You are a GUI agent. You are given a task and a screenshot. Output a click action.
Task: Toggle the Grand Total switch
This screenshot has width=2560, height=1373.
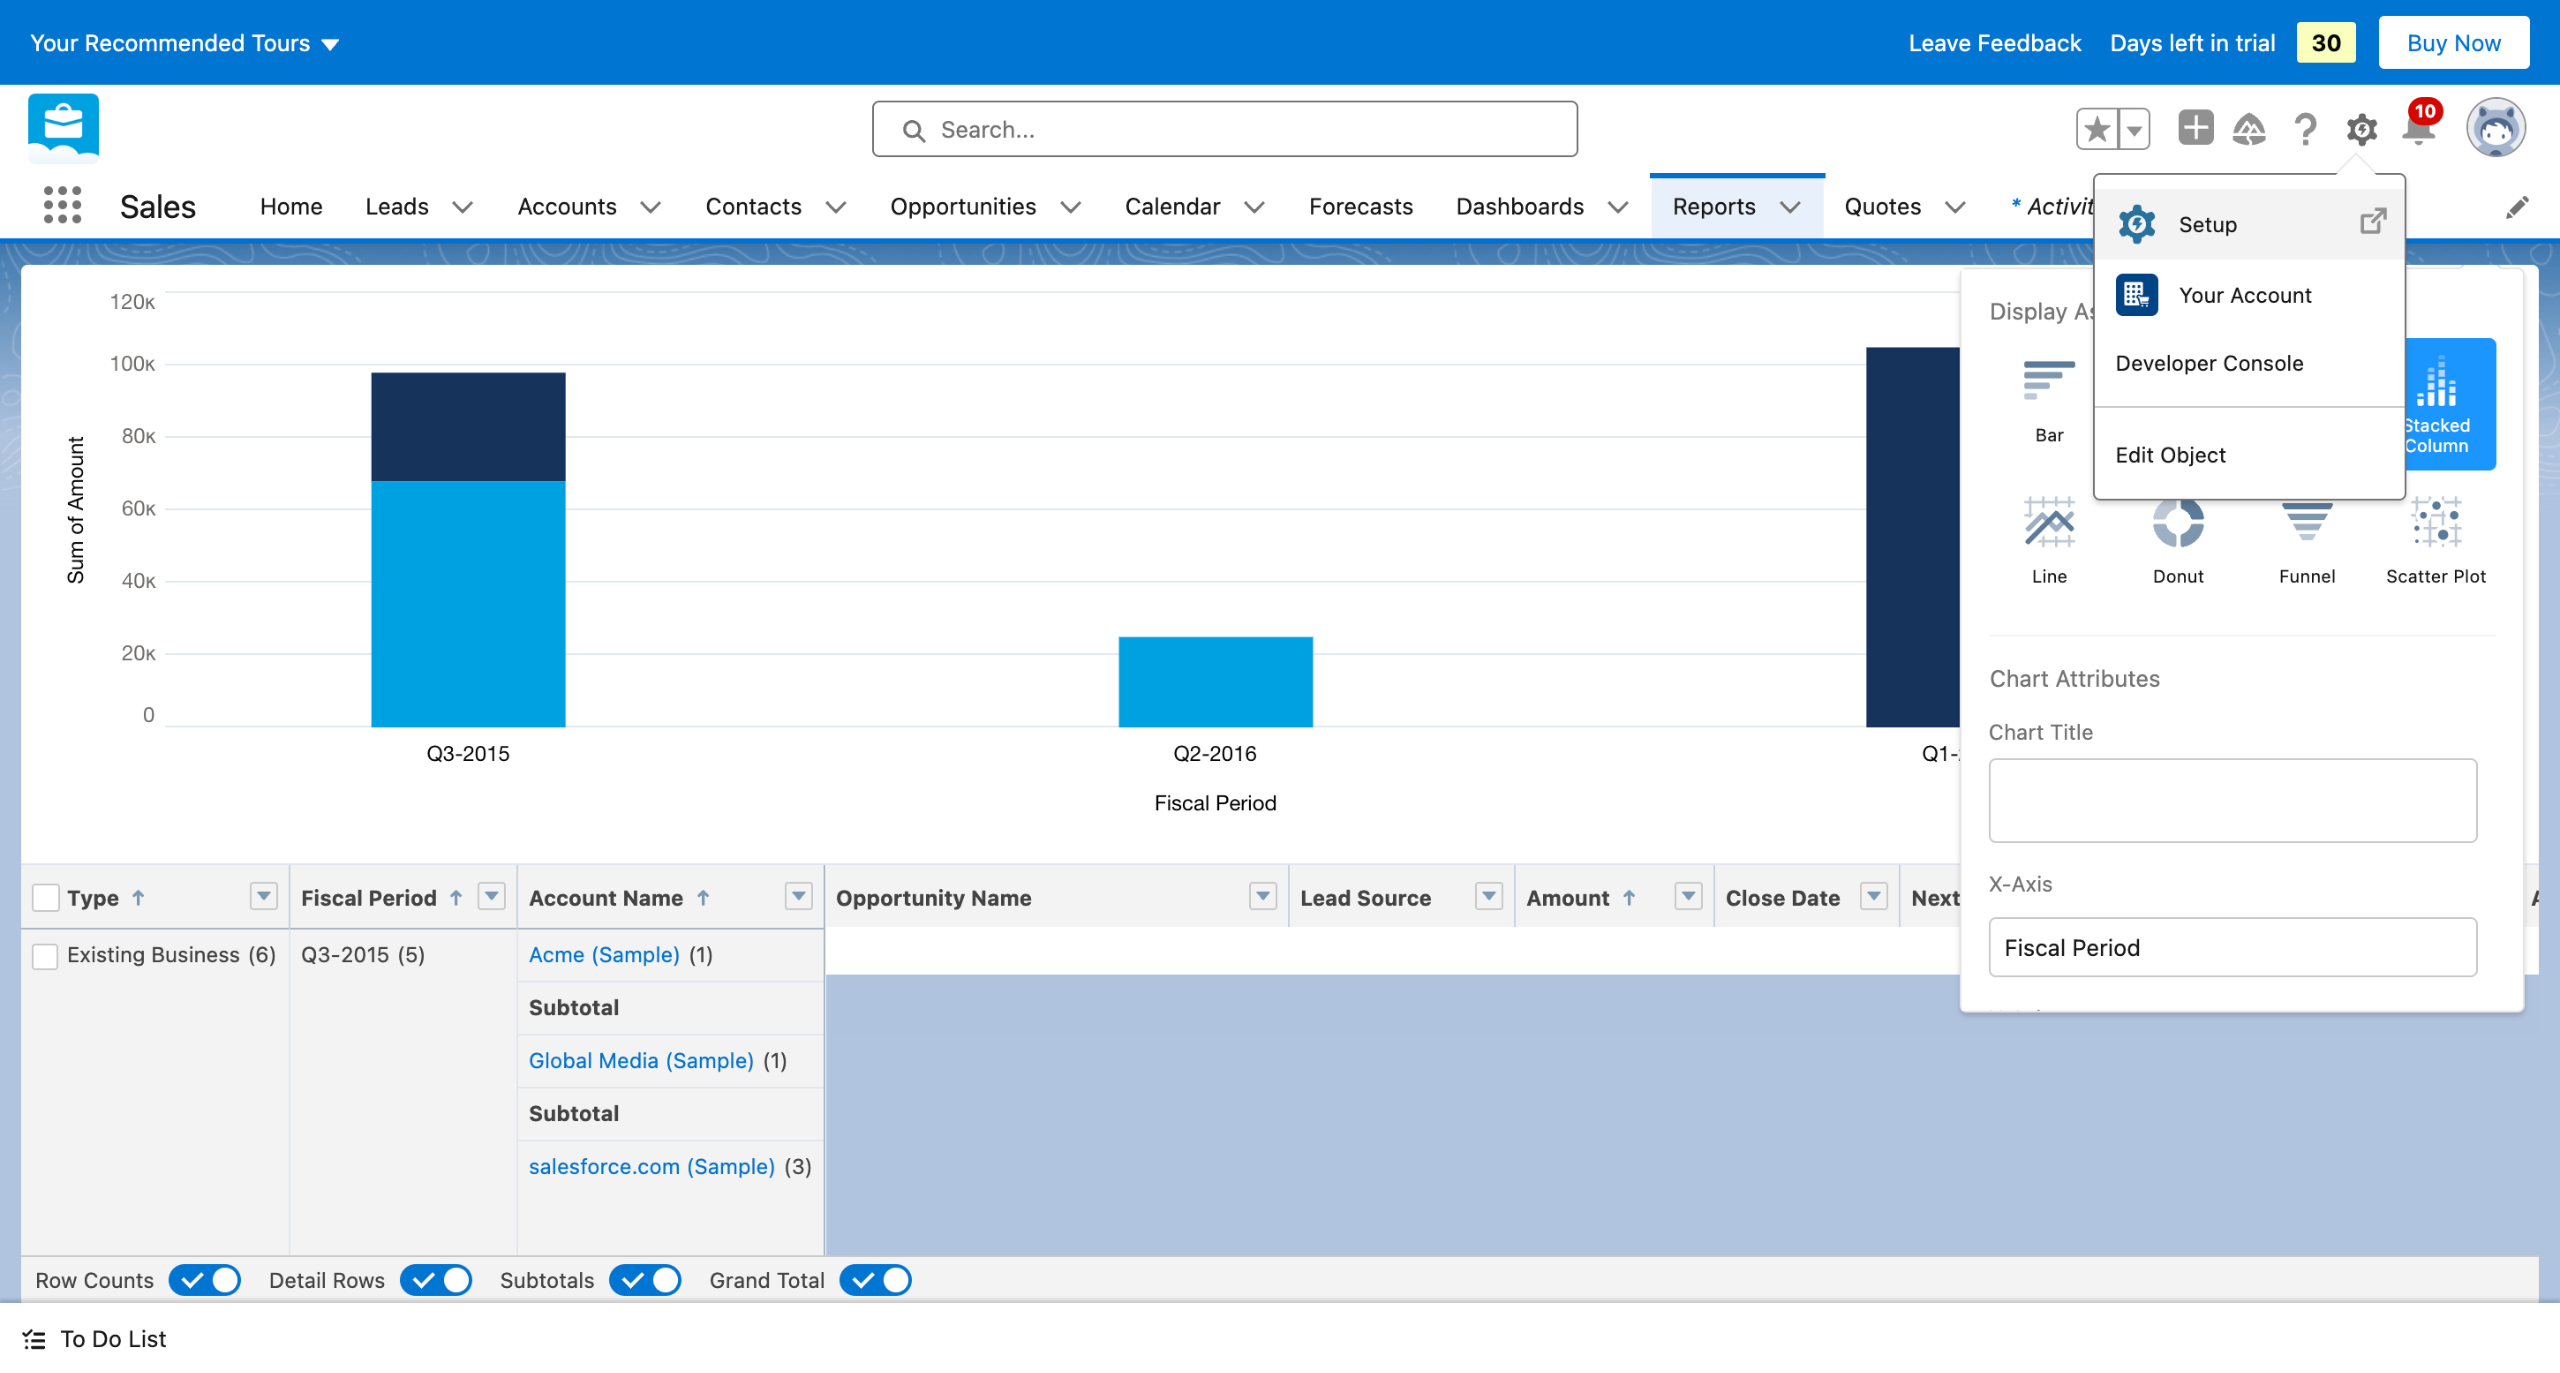tap(875, 1280)
